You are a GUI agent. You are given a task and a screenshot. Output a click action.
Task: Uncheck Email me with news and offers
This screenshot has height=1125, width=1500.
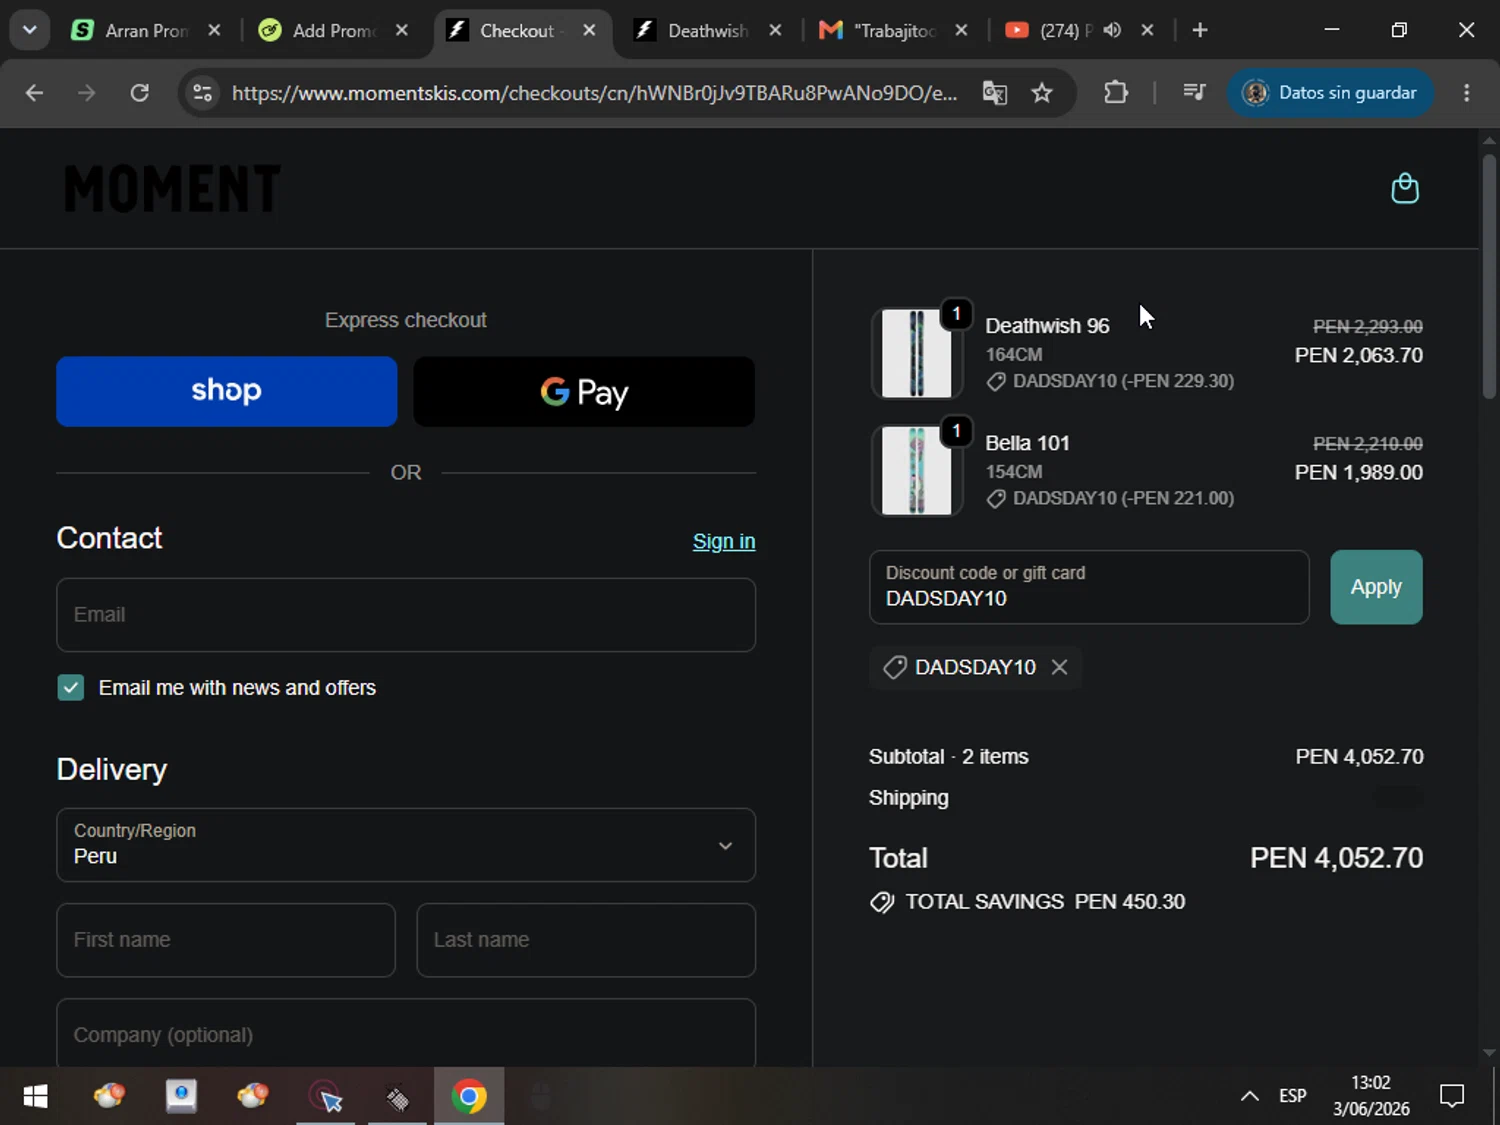click(x=70, y=687)
